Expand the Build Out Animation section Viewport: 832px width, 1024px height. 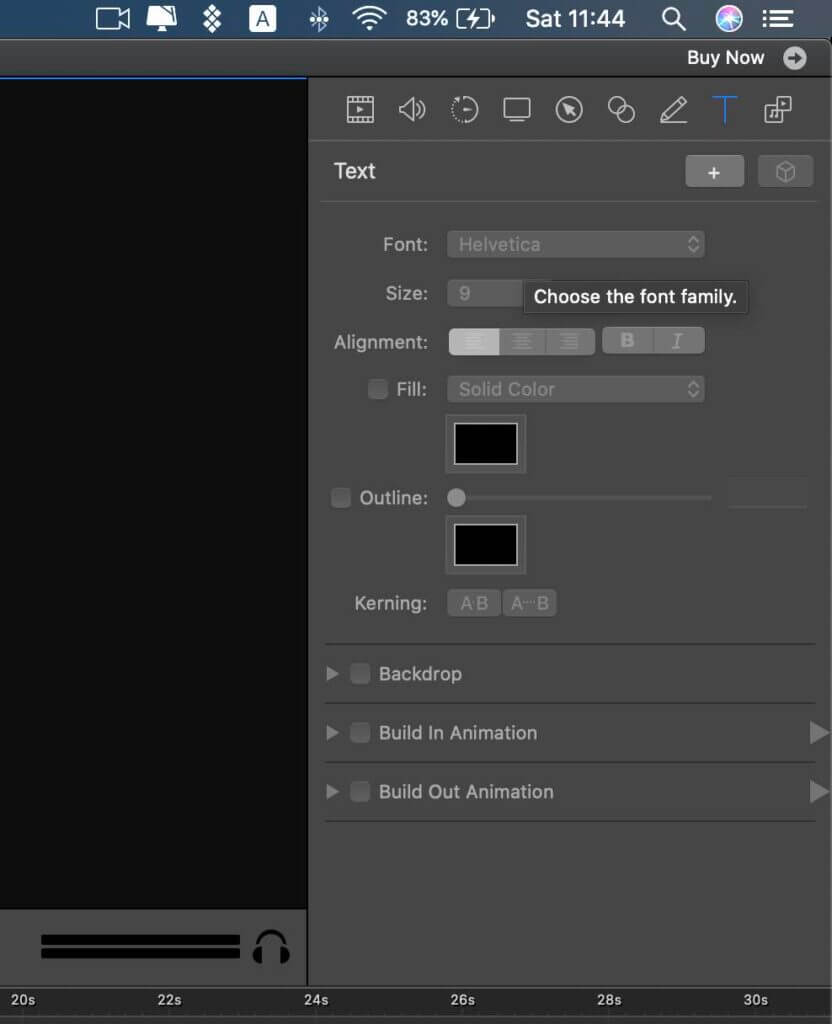pyautogui.click(x=332, y=792)
